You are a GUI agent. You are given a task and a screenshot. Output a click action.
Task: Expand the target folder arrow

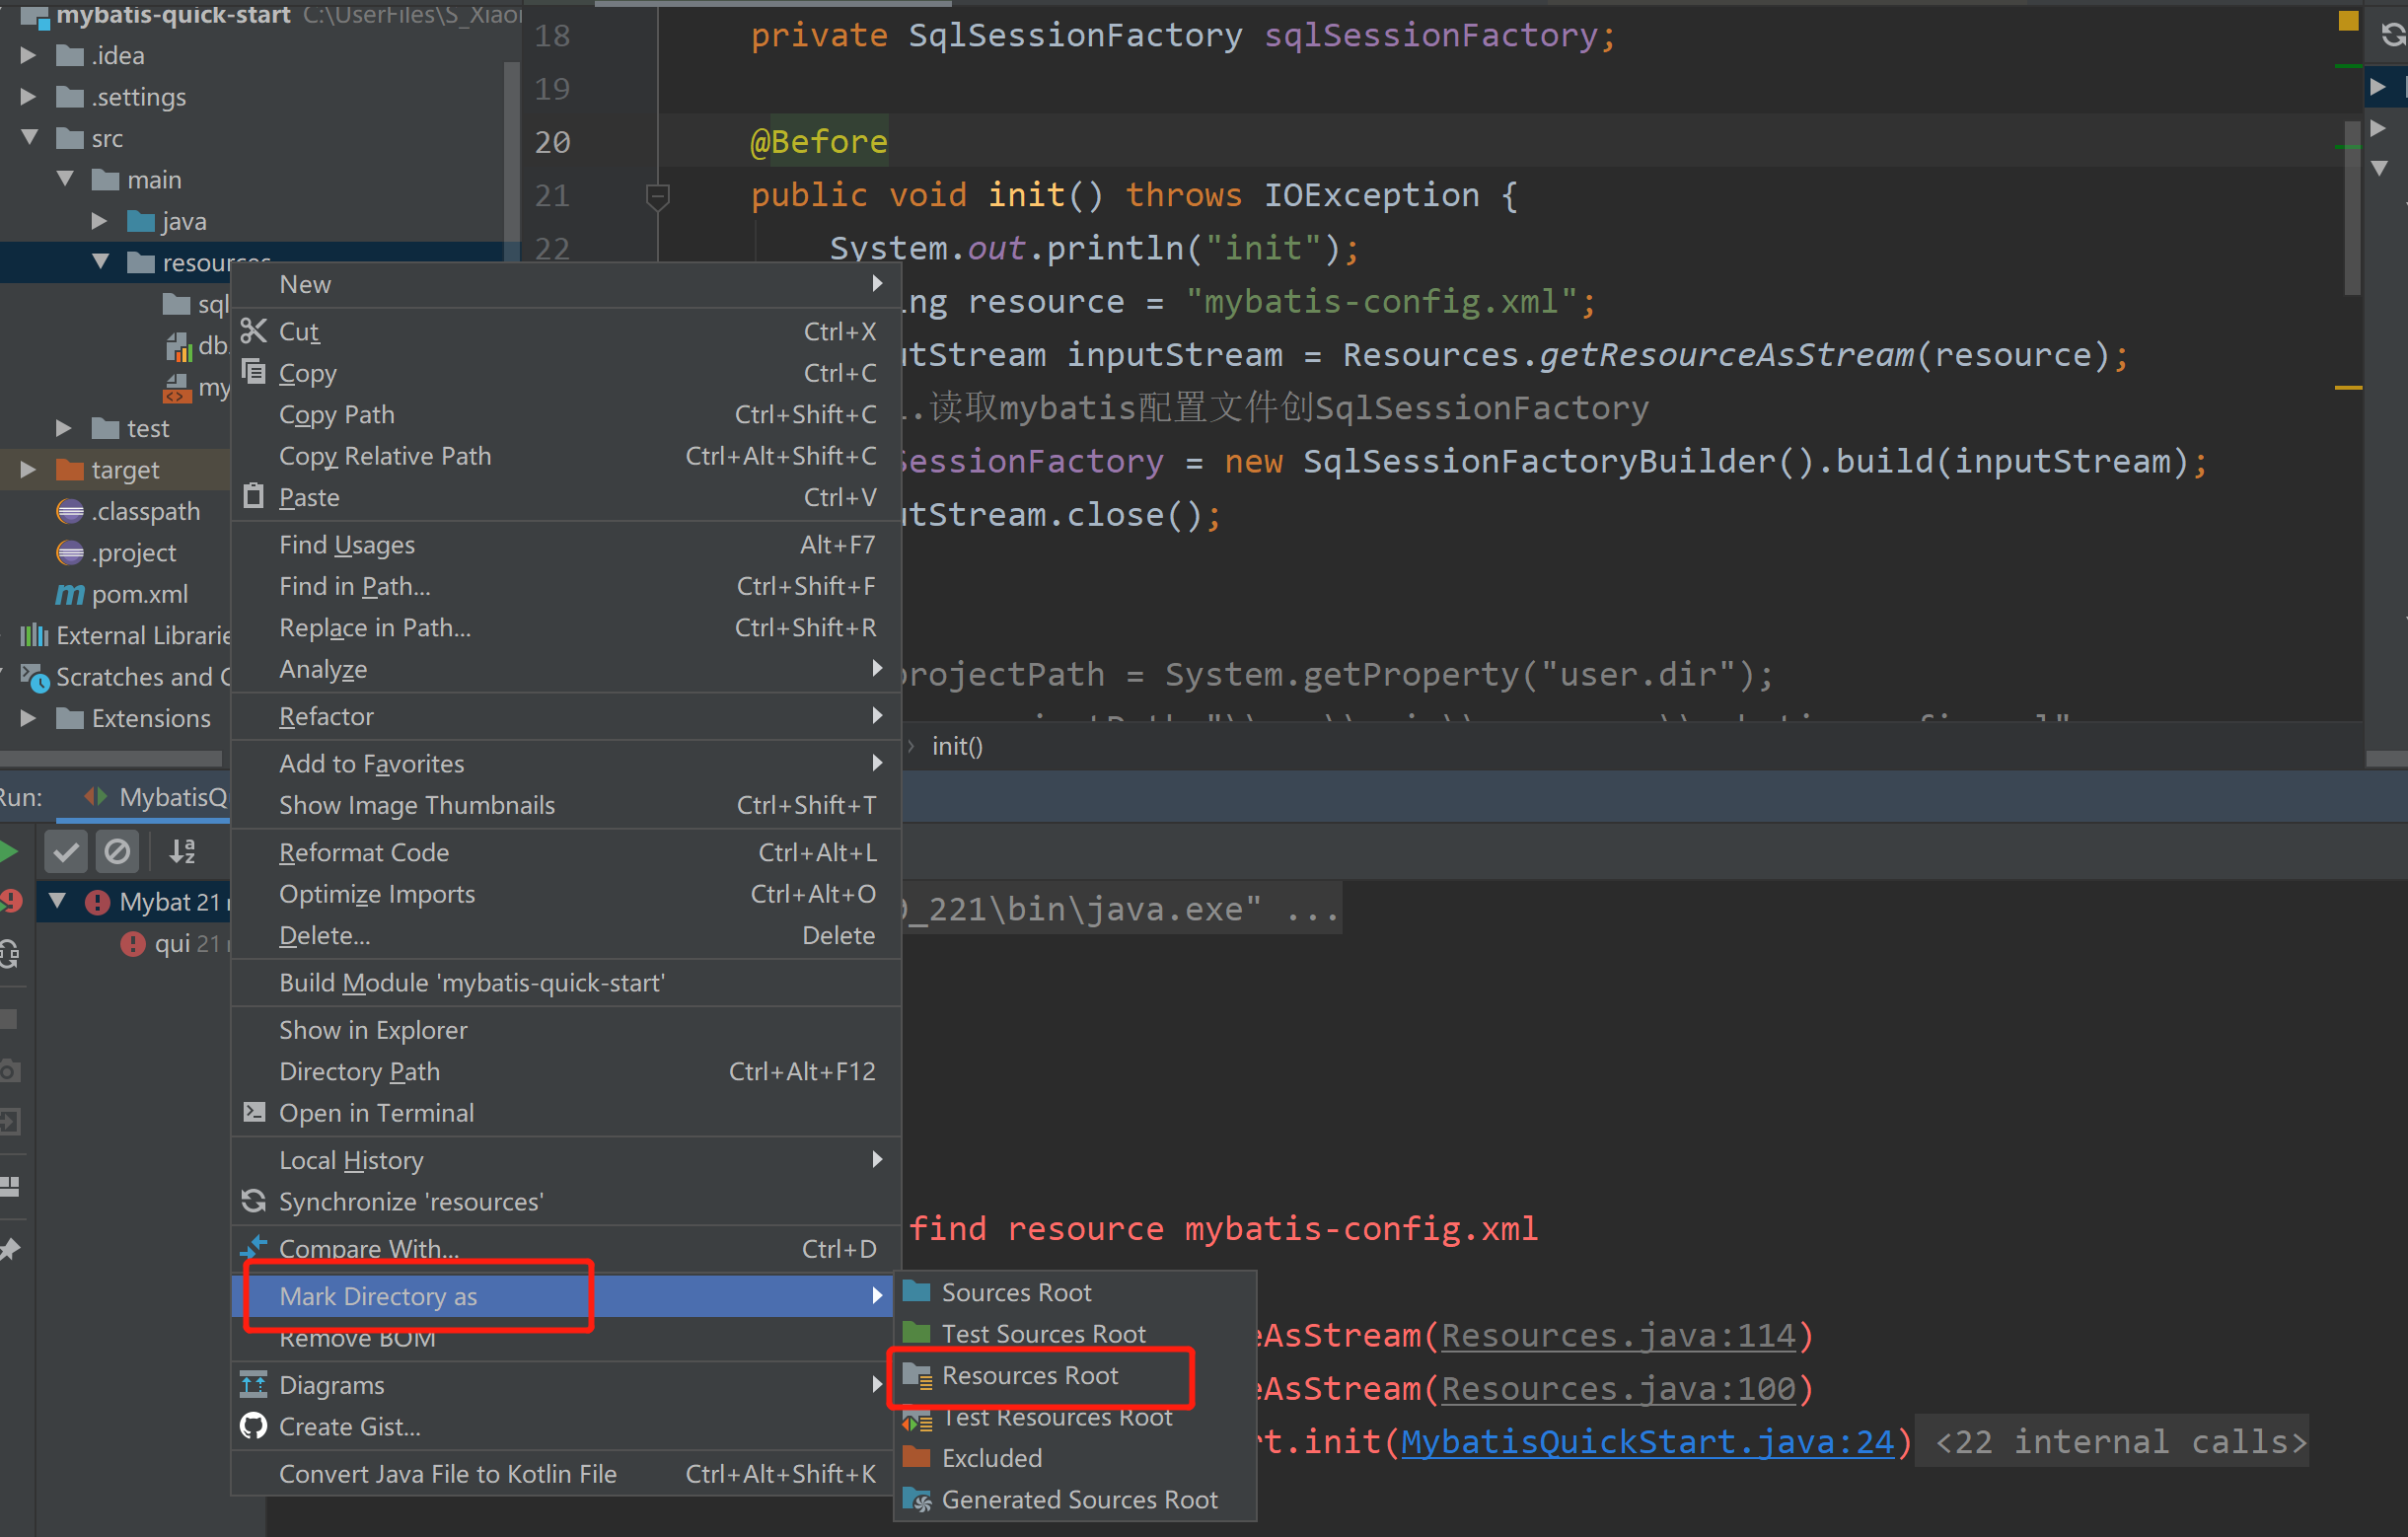point(28,469)
